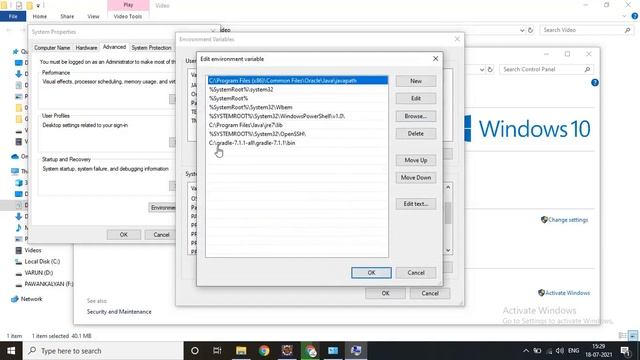Open Google Chrome from taskbar
Image resolution: width=640 pixels, height=360 pixels.
click(x=264, y=351)
